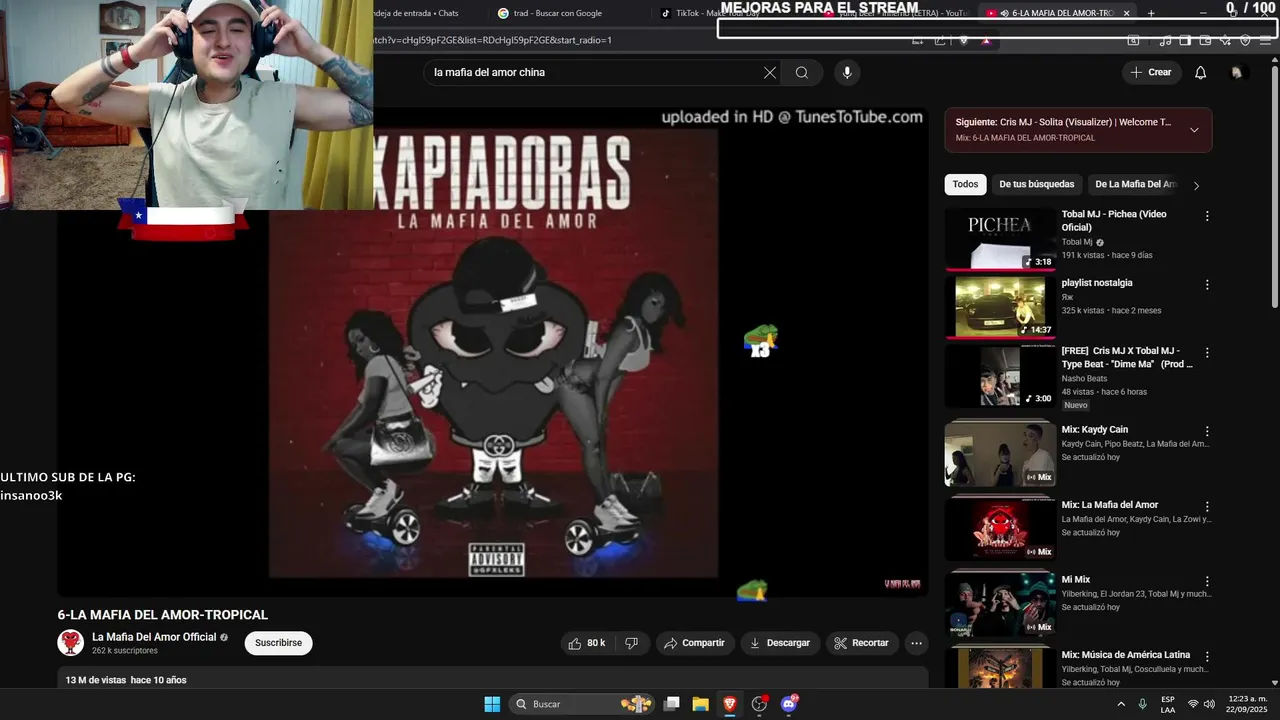Show more filter chips with arrow

point(1196,185)
